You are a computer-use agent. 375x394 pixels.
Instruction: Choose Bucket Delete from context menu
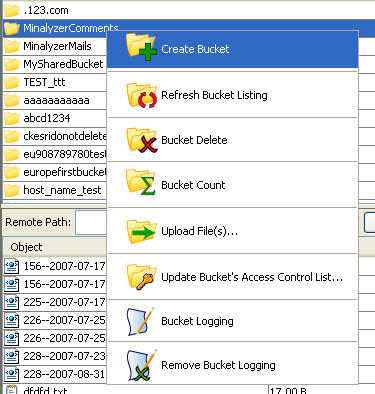tap(233, 140)
